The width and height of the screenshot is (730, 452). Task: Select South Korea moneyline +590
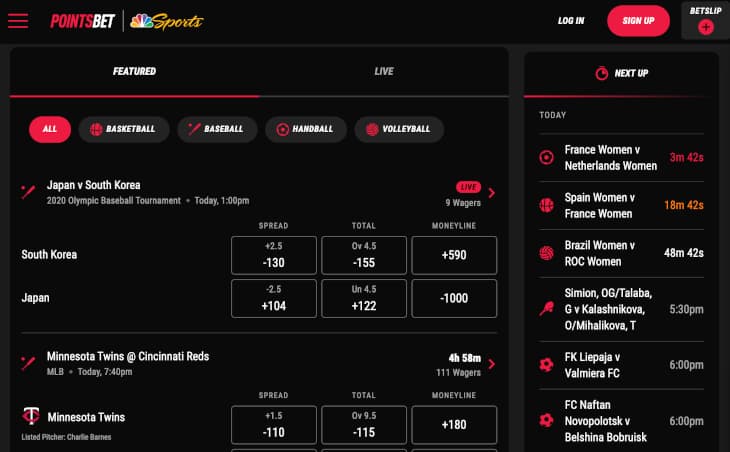pyautogui.click(x=454, y=255)
